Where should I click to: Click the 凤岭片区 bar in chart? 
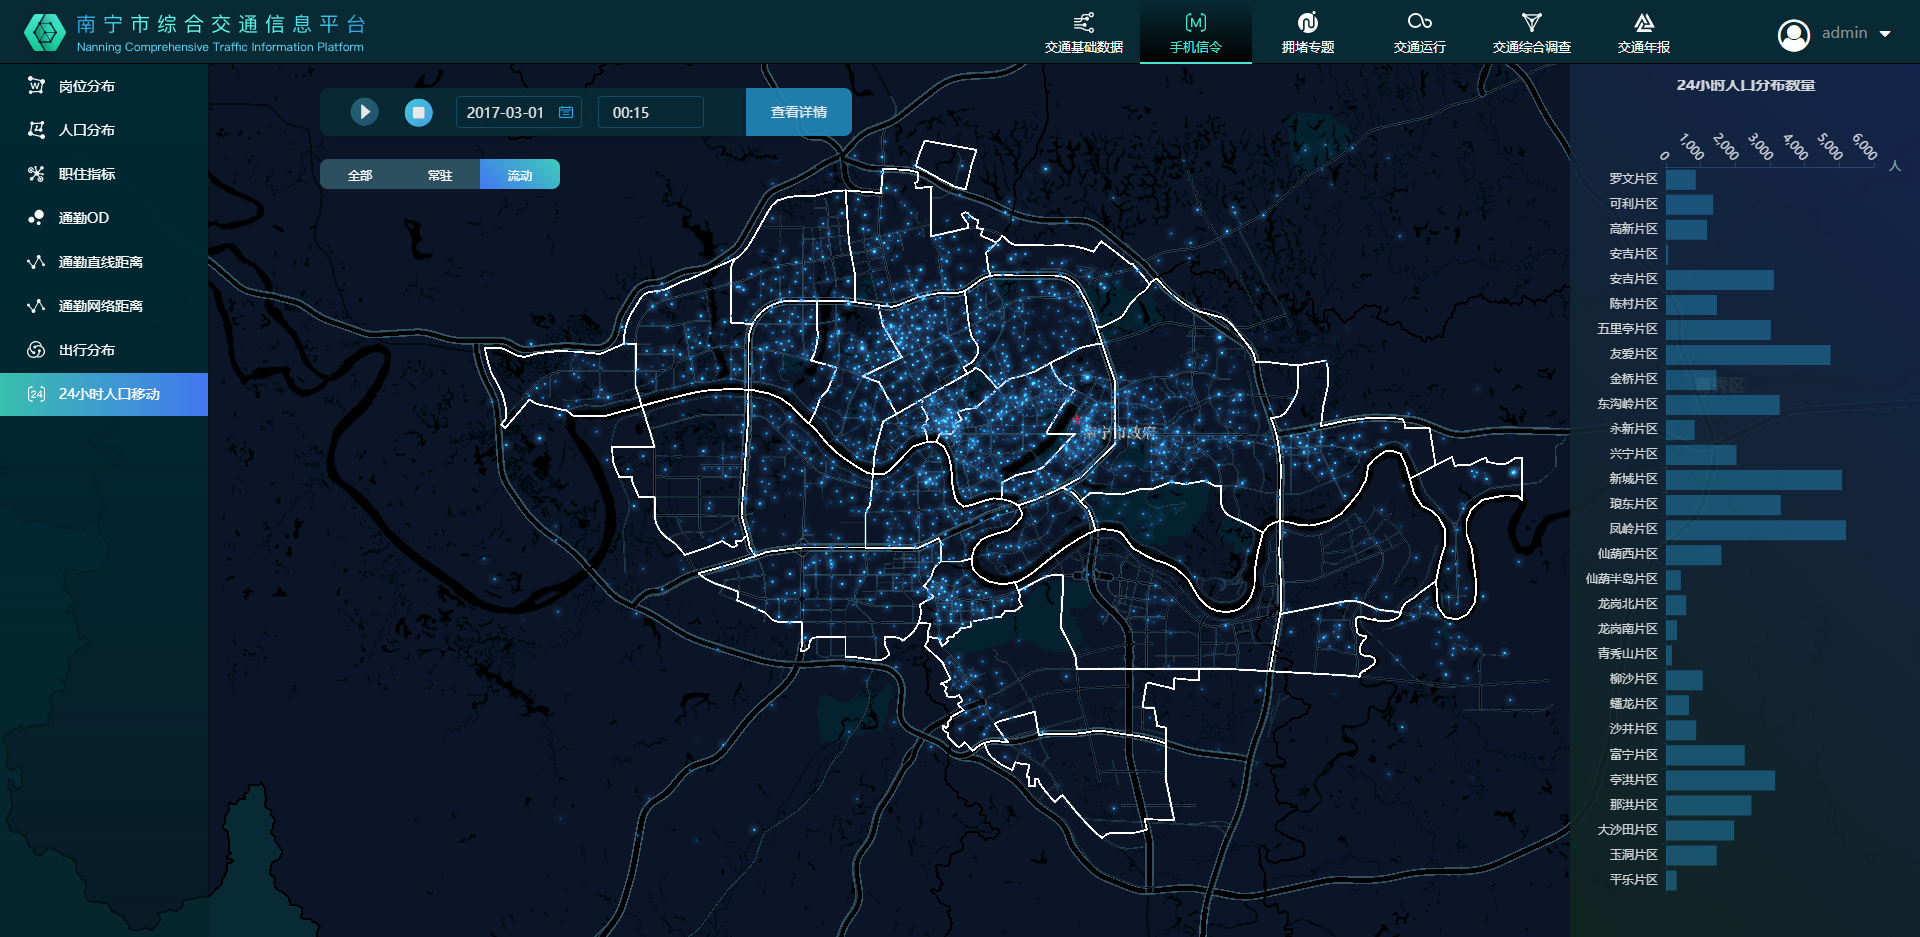1755,530
